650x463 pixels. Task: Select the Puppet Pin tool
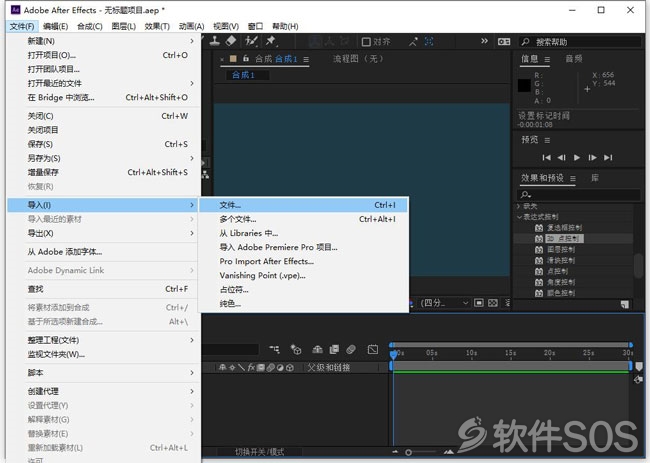coord(271,41)
